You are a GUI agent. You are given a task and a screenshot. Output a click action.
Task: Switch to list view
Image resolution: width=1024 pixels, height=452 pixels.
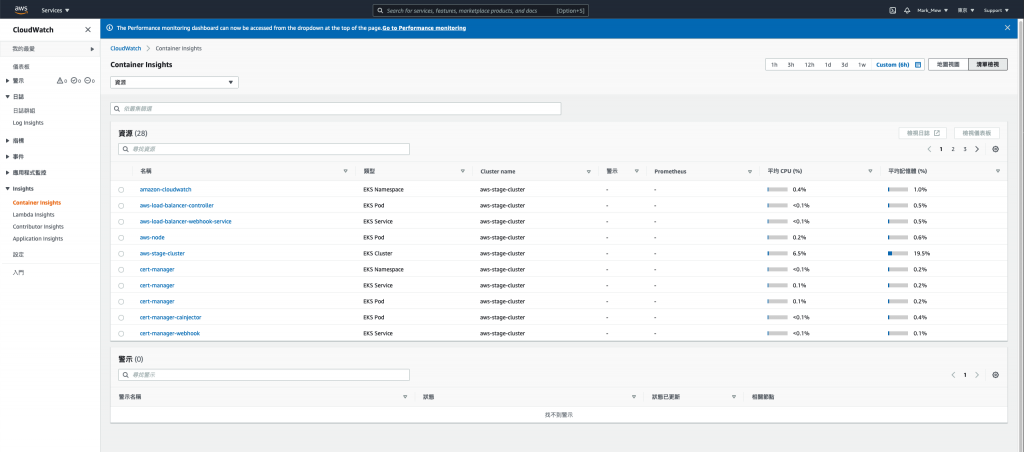pyautogui.click(x=987, y=65)
